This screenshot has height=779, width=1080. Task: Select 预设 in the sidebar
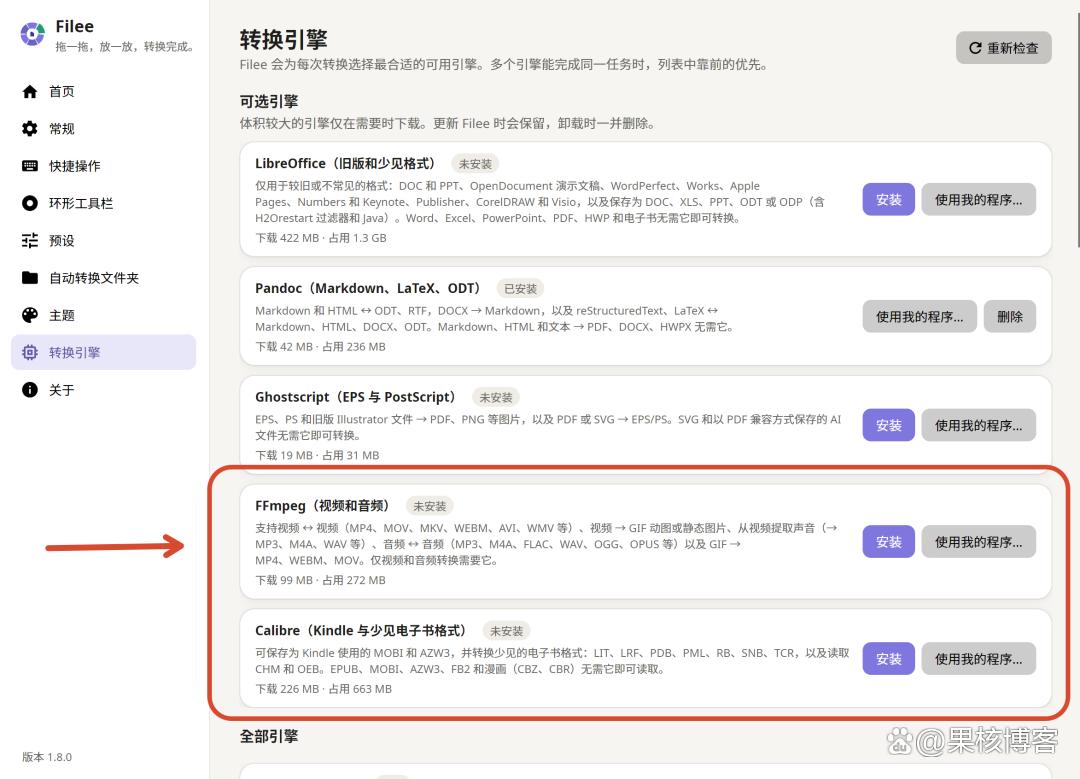(x=103, y=240)
